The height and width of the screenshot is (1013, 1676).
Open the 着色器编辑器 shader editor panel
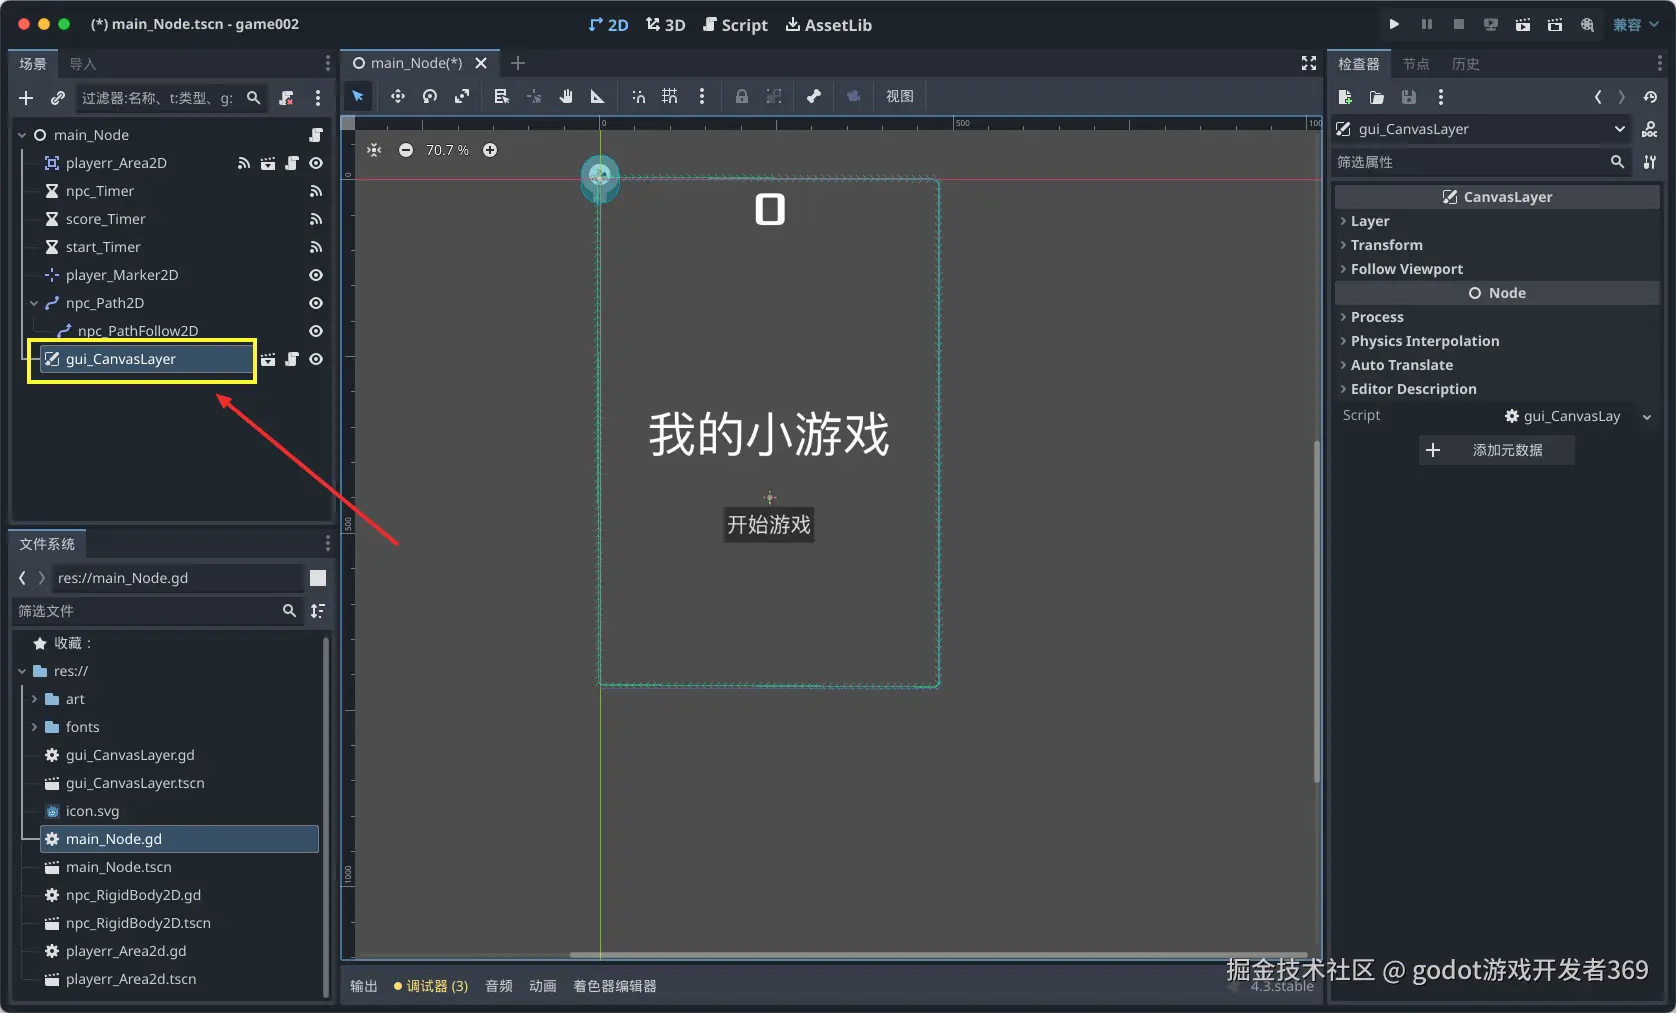coord(615,986)
